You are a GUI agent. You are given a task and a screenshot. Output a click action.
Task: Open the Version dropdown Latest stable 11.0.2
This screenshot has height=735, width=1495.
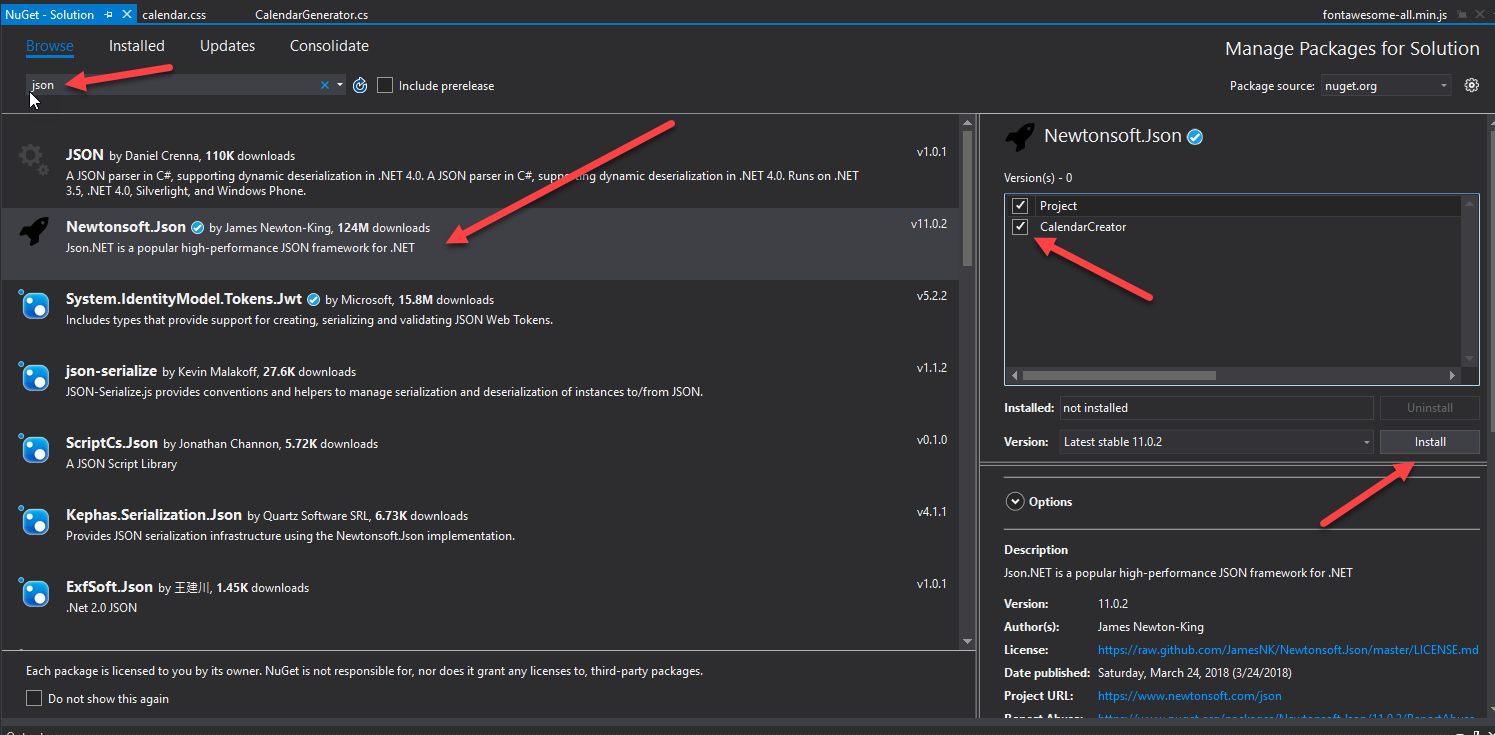coord(1216,442)
